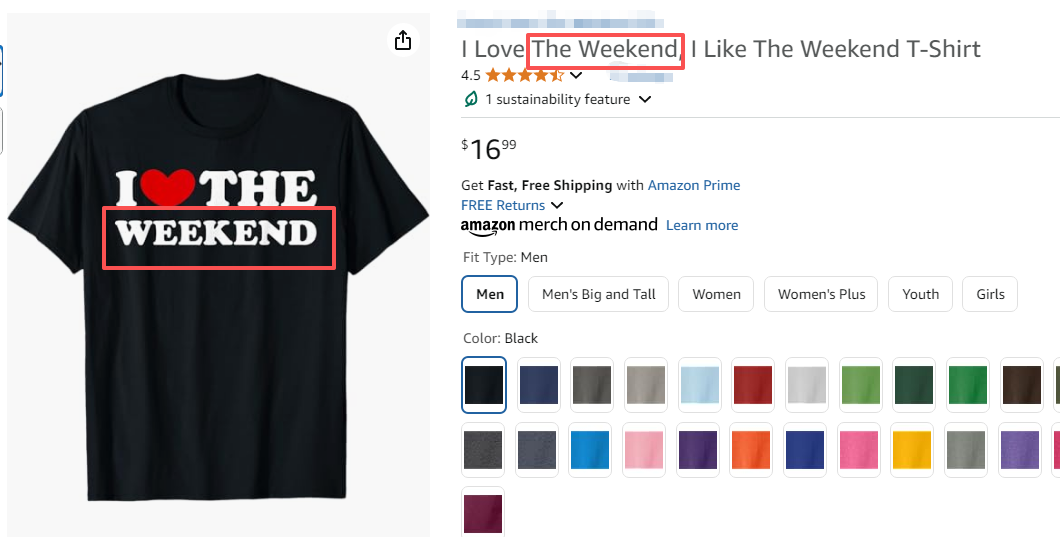
Task: Select the Girls fit type
Action: (990, 294)
